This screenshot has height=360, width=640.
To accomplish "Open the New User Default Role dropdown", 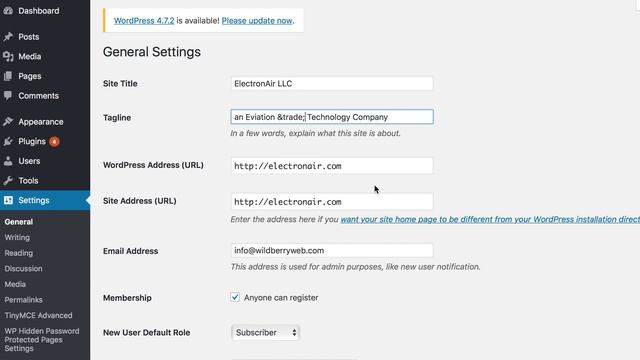I will (x=265, y=333).
